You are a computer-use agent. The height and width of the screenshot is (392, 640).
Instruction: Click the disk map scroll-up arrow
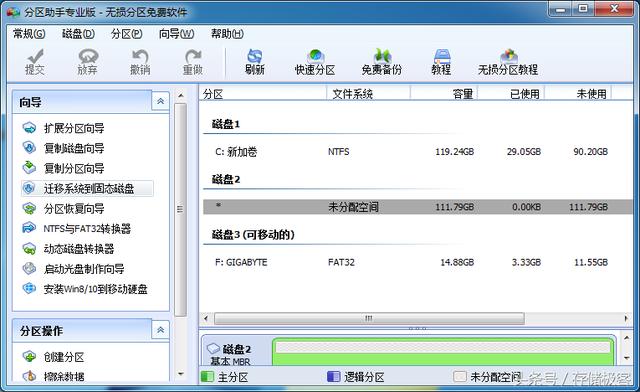pos(627,338)
